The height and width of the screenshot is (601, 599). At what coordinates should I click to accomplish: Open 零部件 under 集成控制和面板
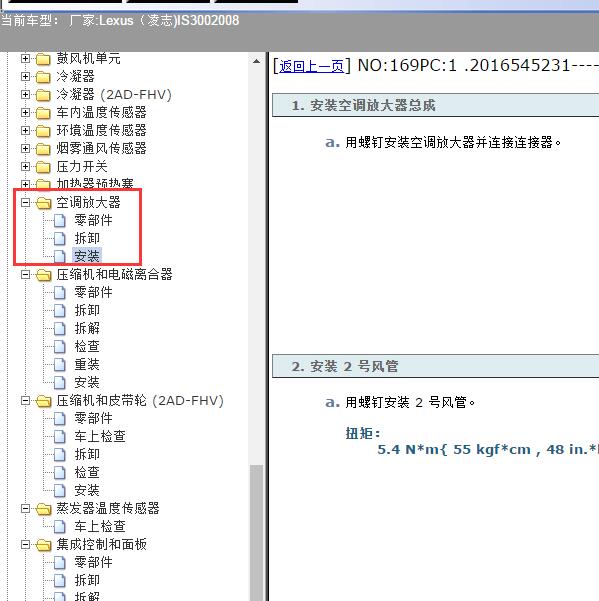pyautogui.click(x=93, y=562)
